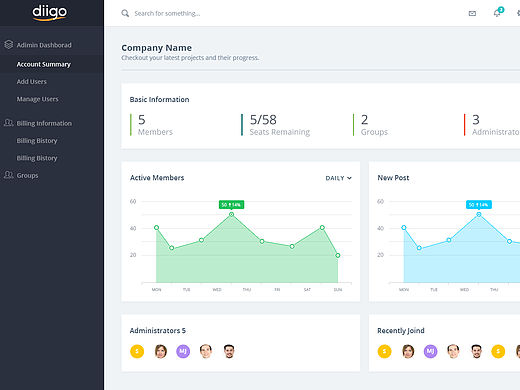Click the 50 ↑14% tooltip on Active Members
Screen dimensions: 520x390
click(231, 204)
